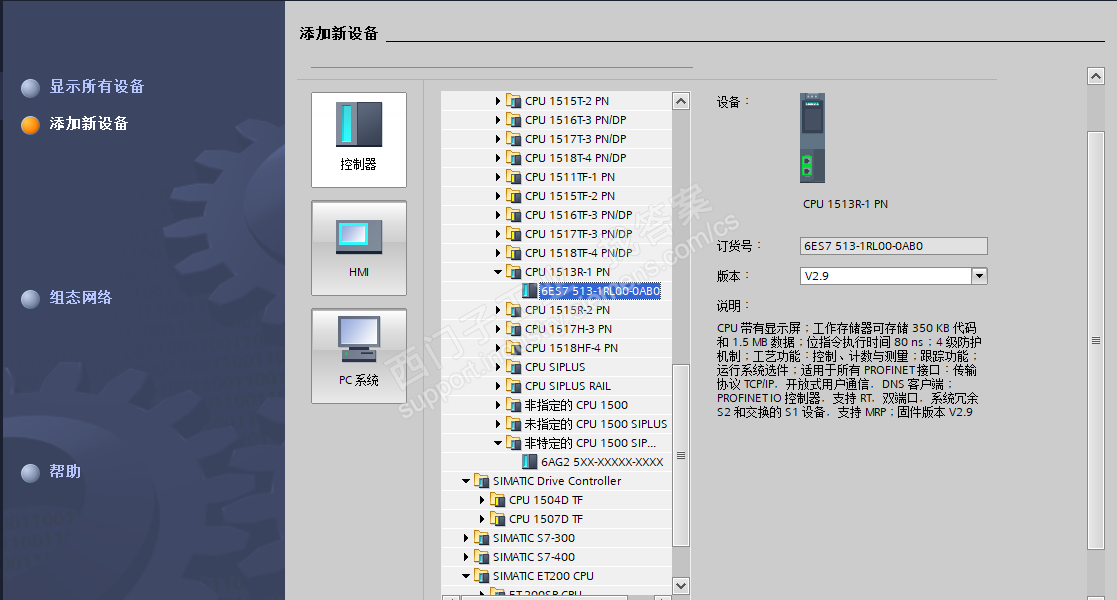Viewport: 1117px width, 600px height.
Task: Click the CPU 1517H-3 PN label
Action: click(x=568, y=329)
